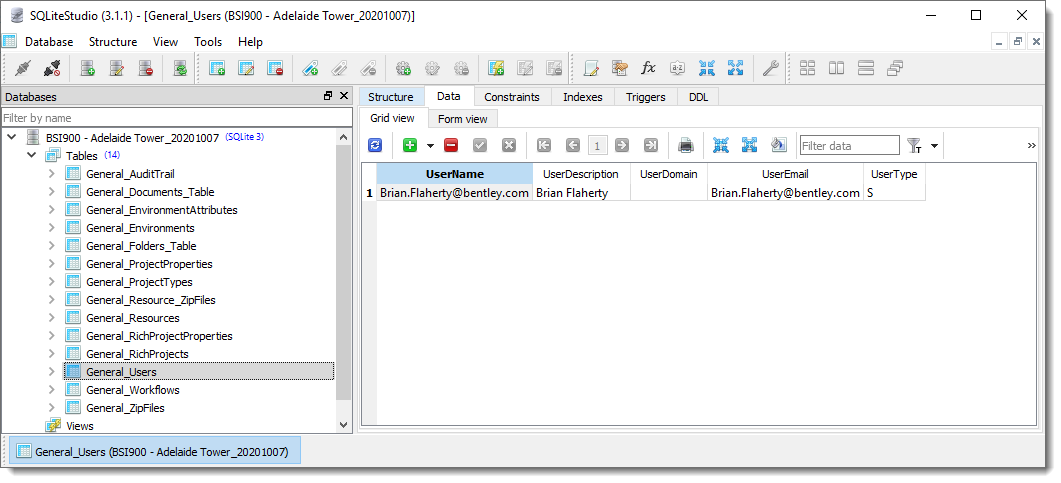Open the Database menu
Viewport: 1061px width, 483px height.
pos(49,42)
